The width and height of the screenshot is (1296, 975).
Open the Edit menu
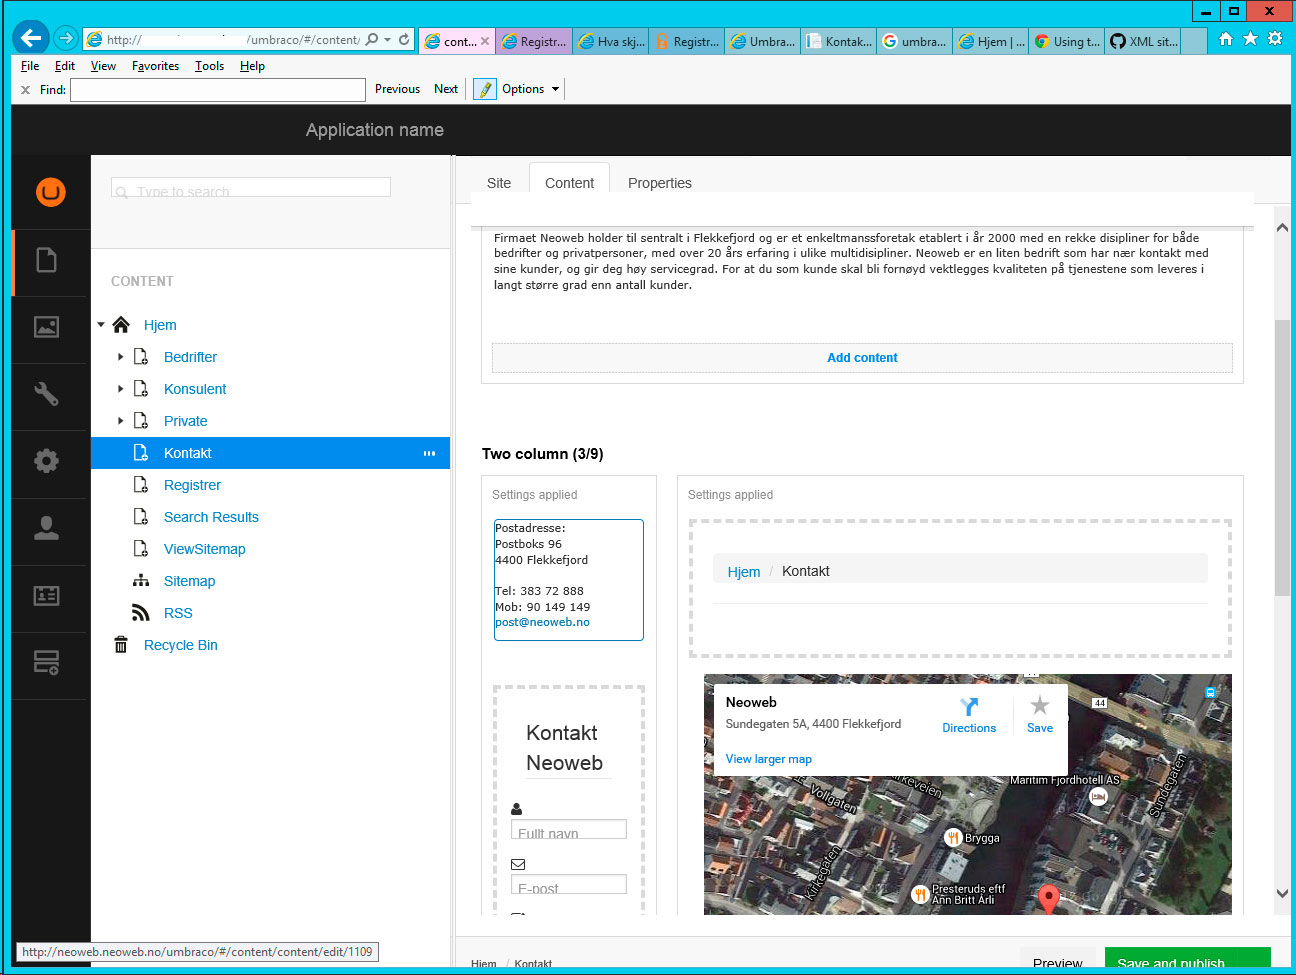coord(65,66)
